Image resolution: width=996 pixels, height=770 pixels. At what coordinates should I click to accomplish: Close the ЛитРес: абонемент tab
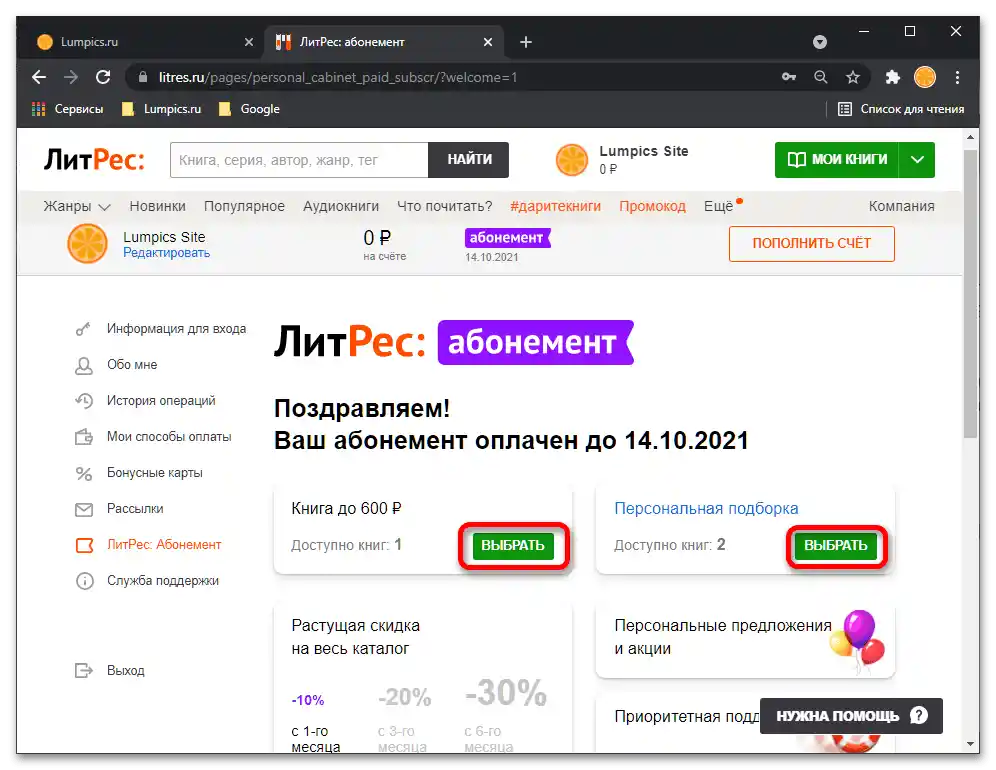coord(488,42)
